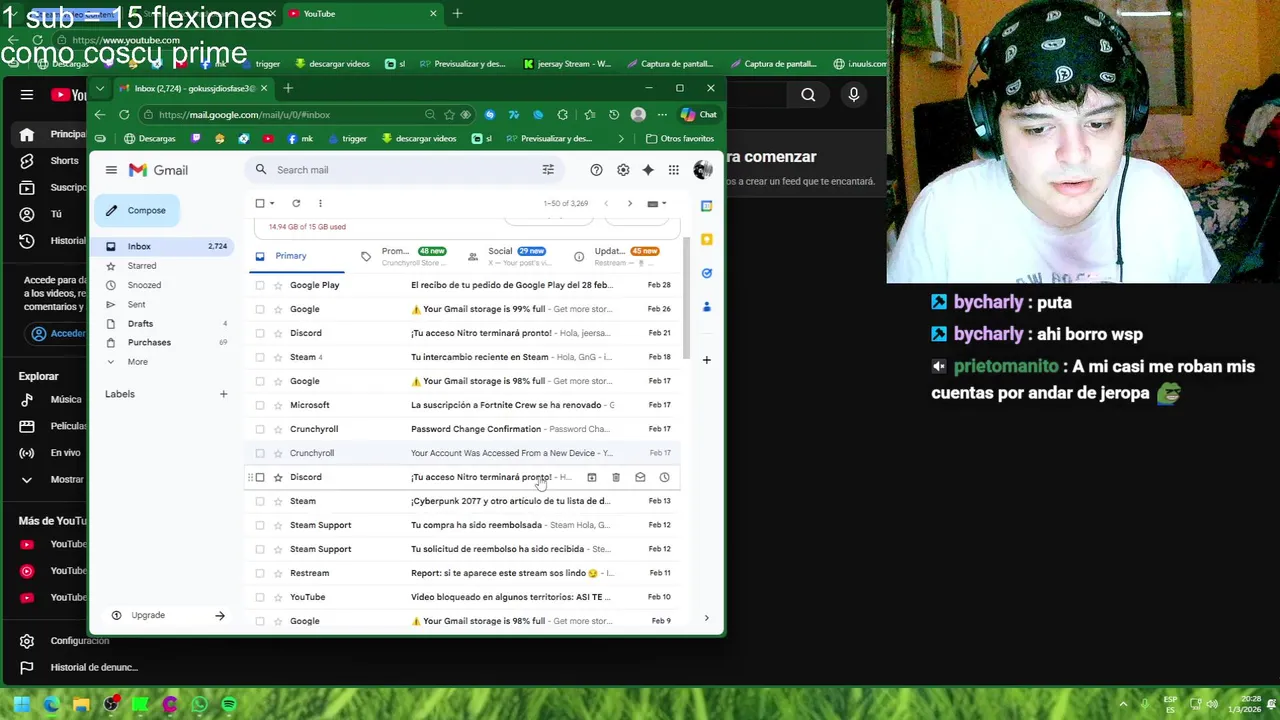Open Edge Copilot Chat button
The height and width of the screenshot is (720, 1280).
(x=699, y=115)
